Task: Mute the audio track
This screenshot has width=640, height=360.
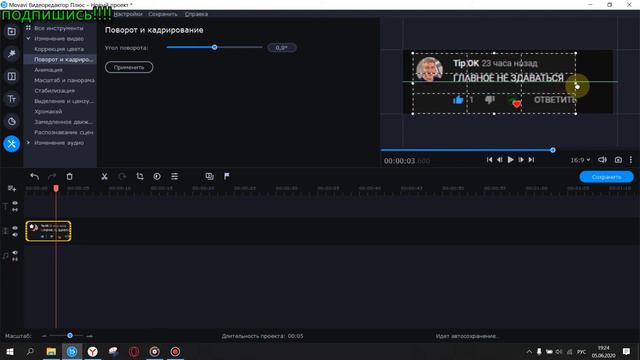Action: pos(15,253)
